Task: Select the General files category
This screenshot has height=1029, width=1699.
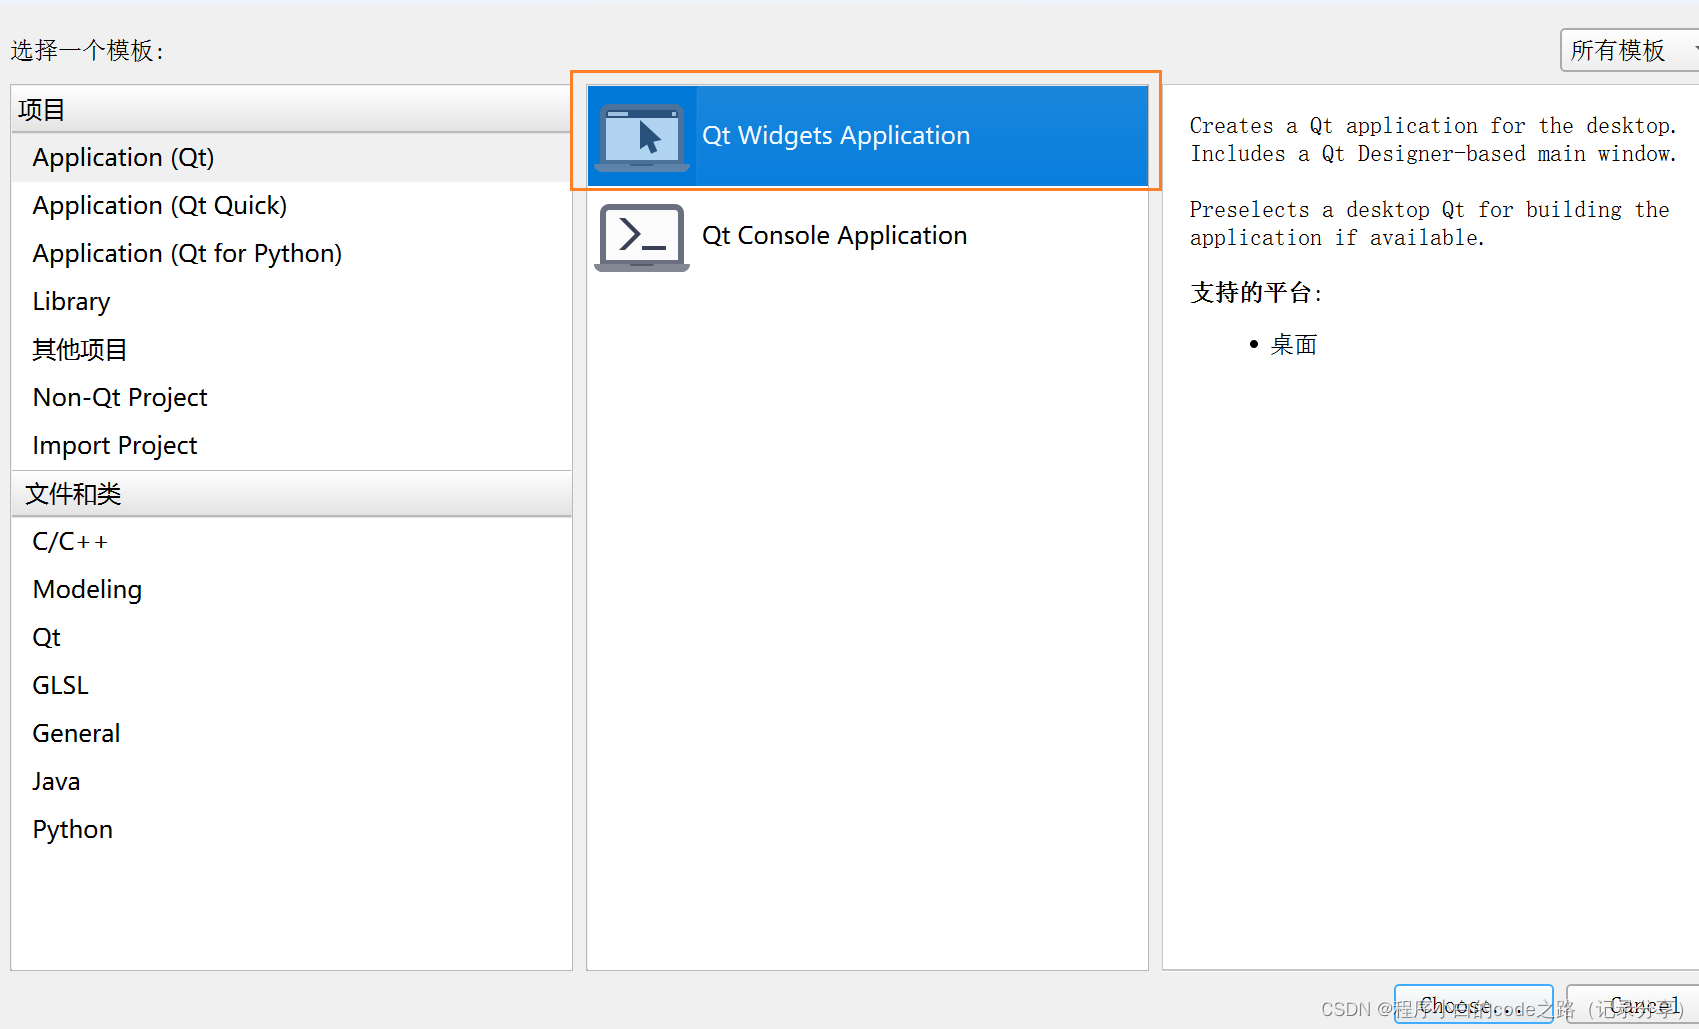Action: tap(291, 733)
